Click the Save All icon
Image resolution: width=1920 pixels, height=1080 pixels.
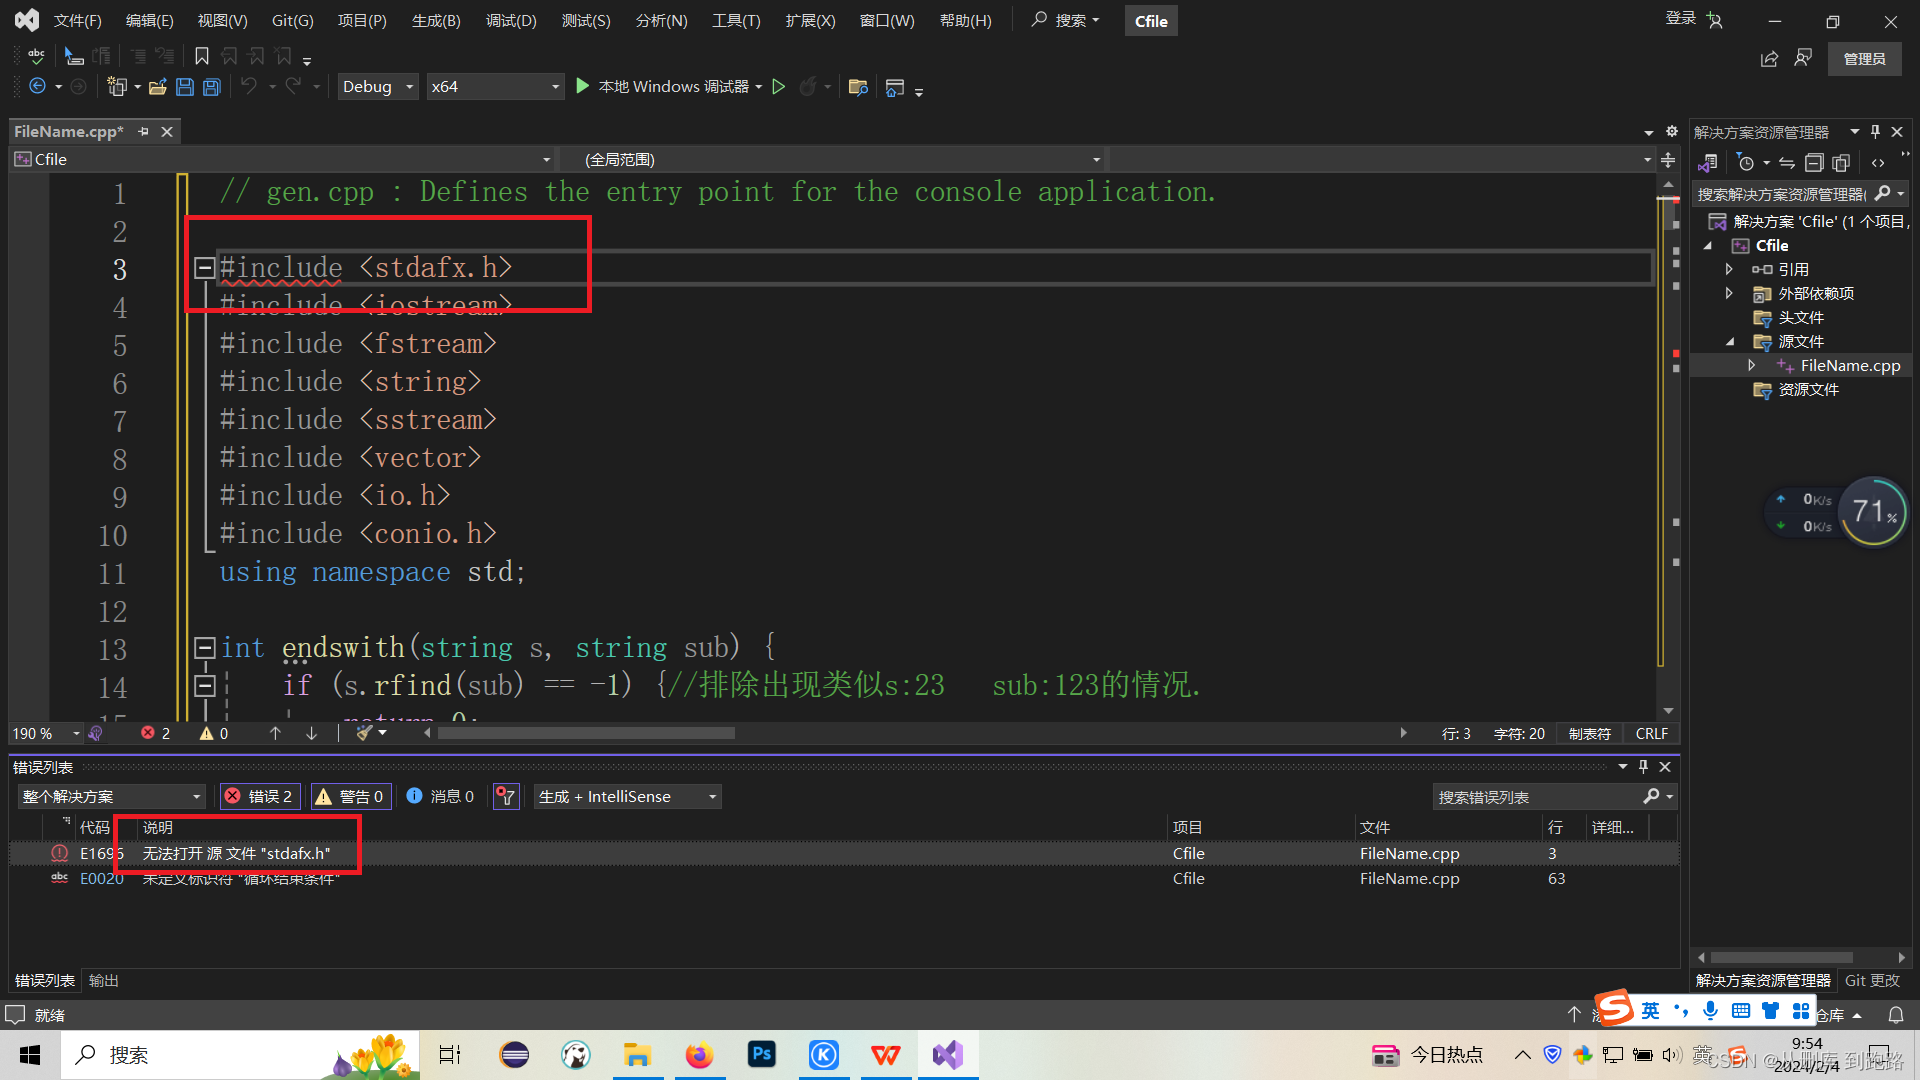pos(212,87)
